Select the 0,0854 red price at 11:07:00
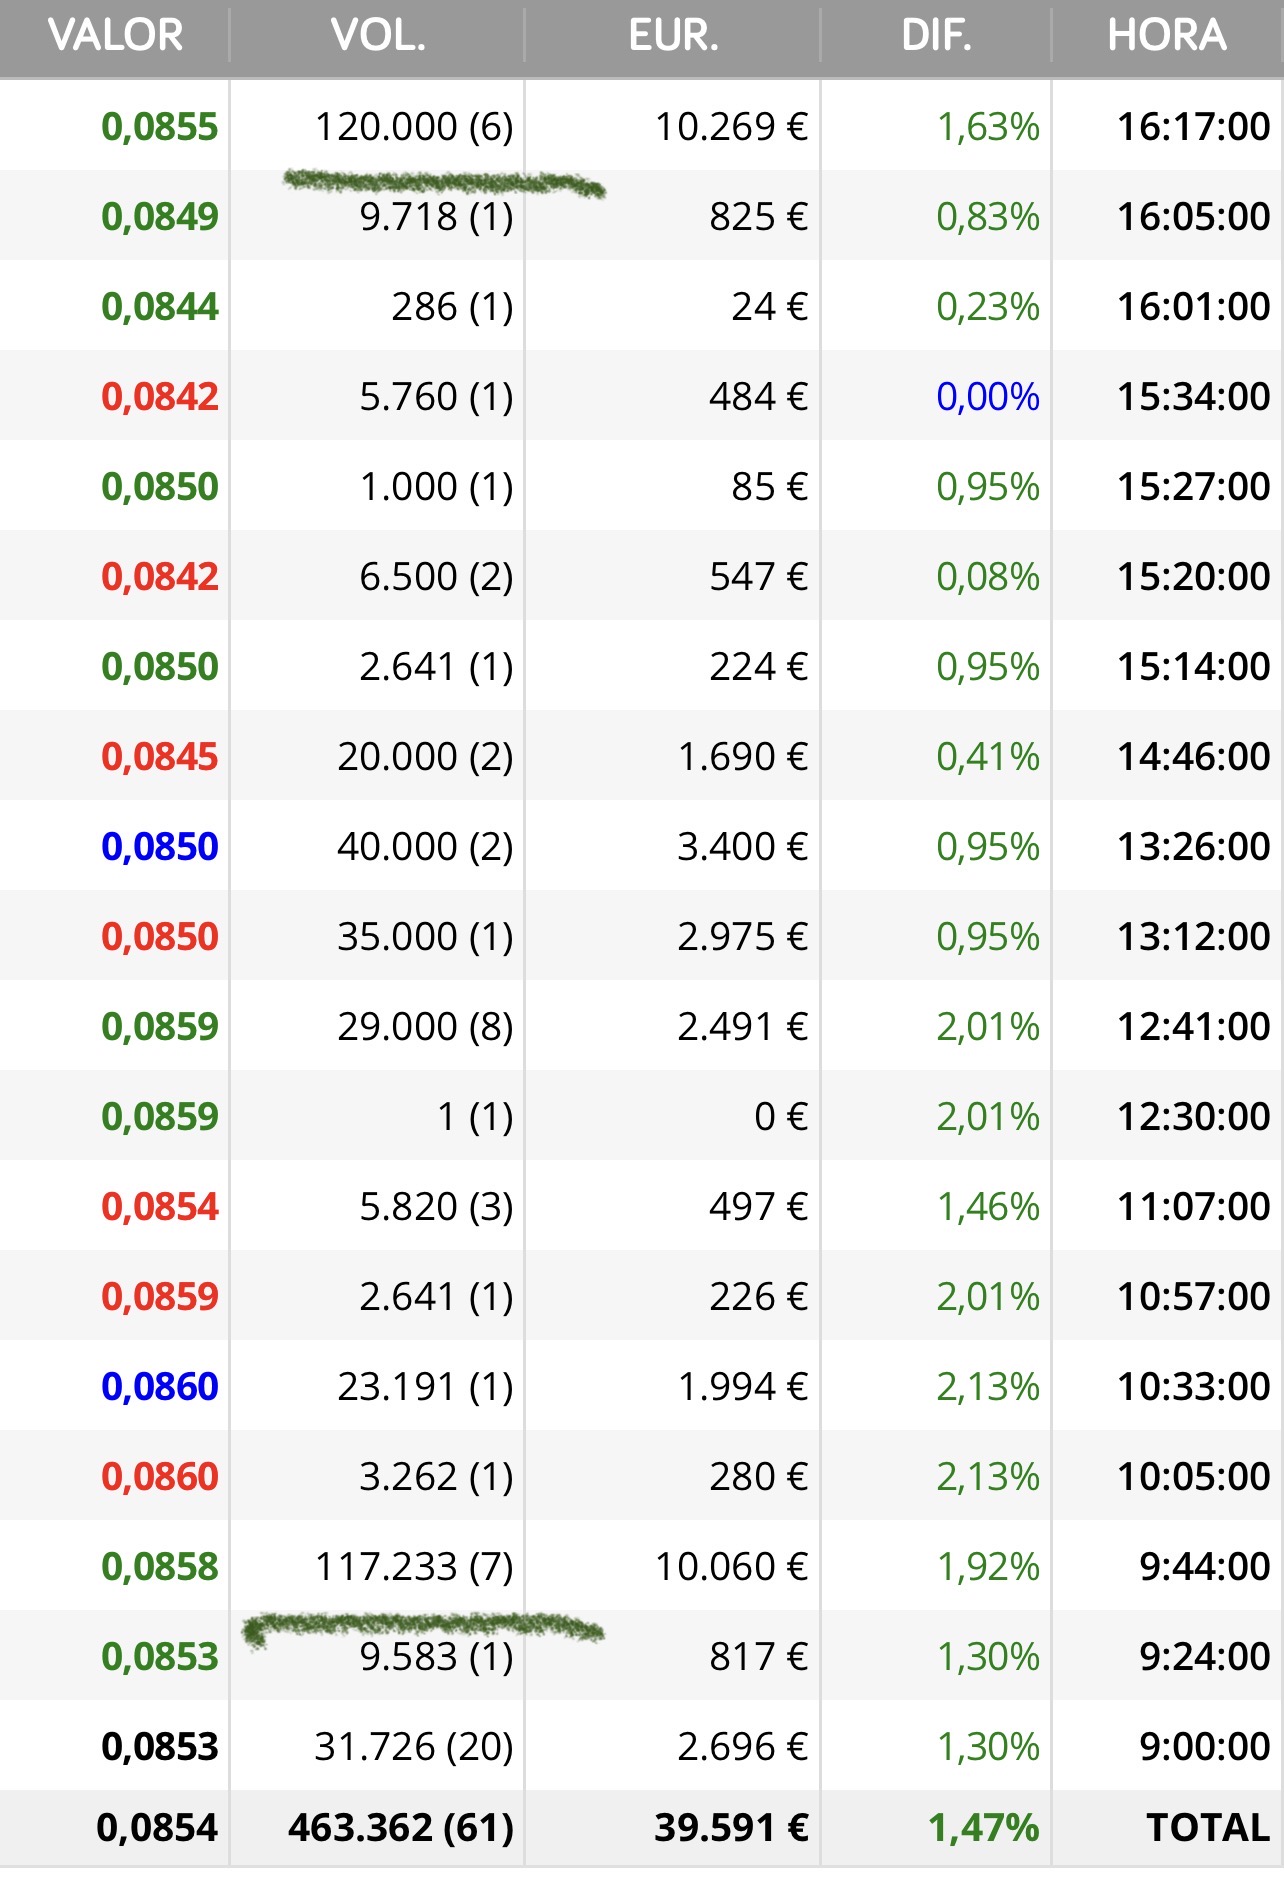 click(160, 1207)
